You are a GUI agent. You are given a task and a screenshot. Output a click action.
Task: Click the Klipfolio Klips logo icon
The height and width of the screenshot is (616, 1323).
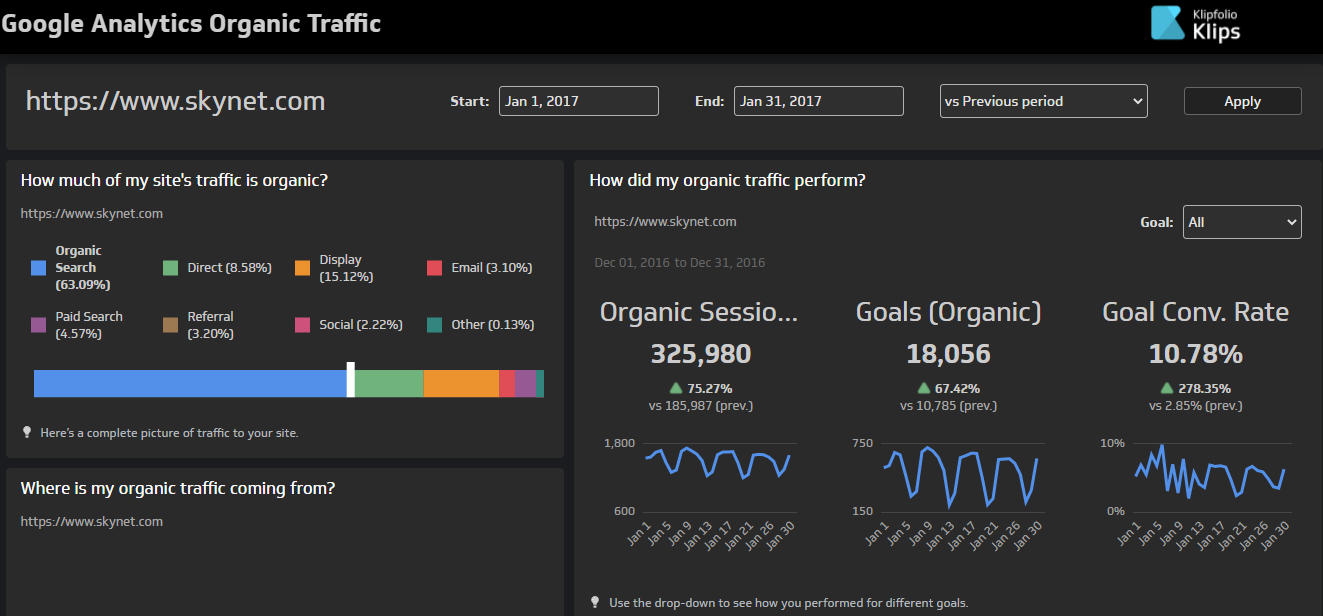click(x=1167, y=23)
